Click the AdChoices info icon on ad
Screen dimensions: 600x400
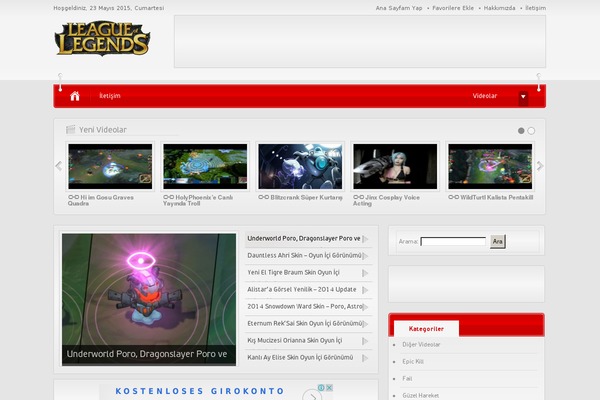point(321,388)
